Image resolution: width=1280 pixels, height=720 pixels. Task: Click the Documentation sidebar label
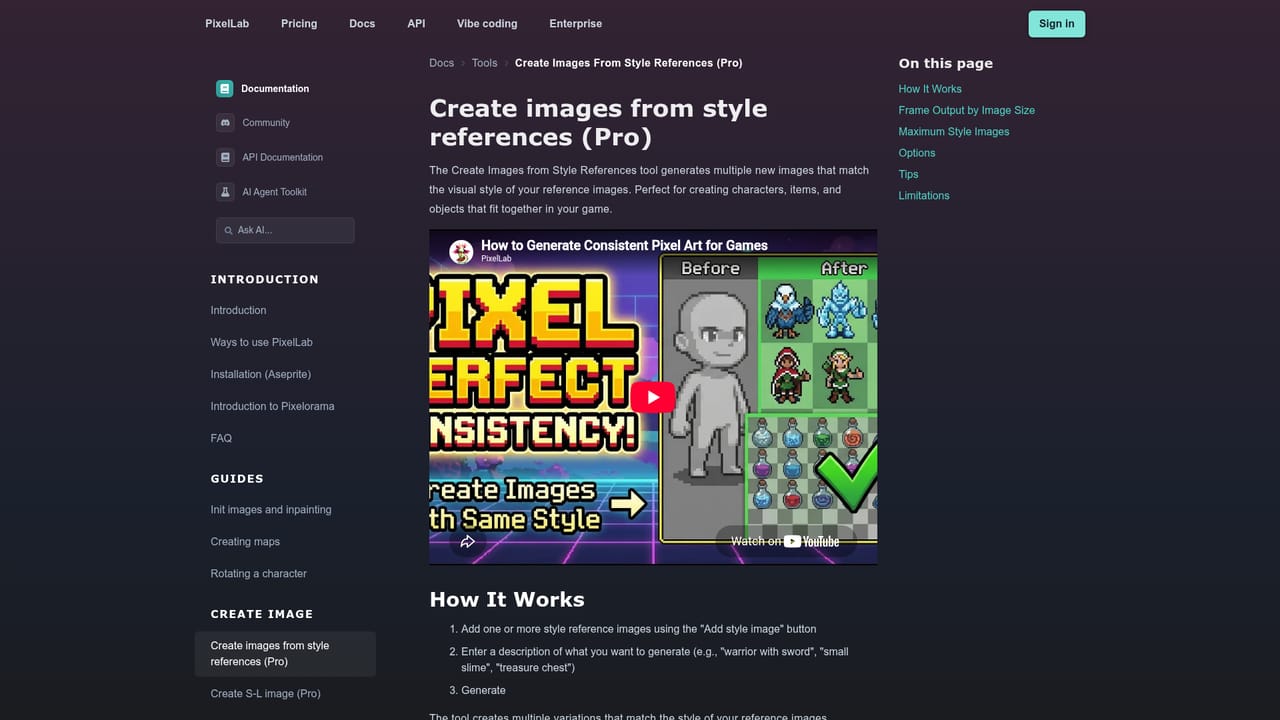275,89
